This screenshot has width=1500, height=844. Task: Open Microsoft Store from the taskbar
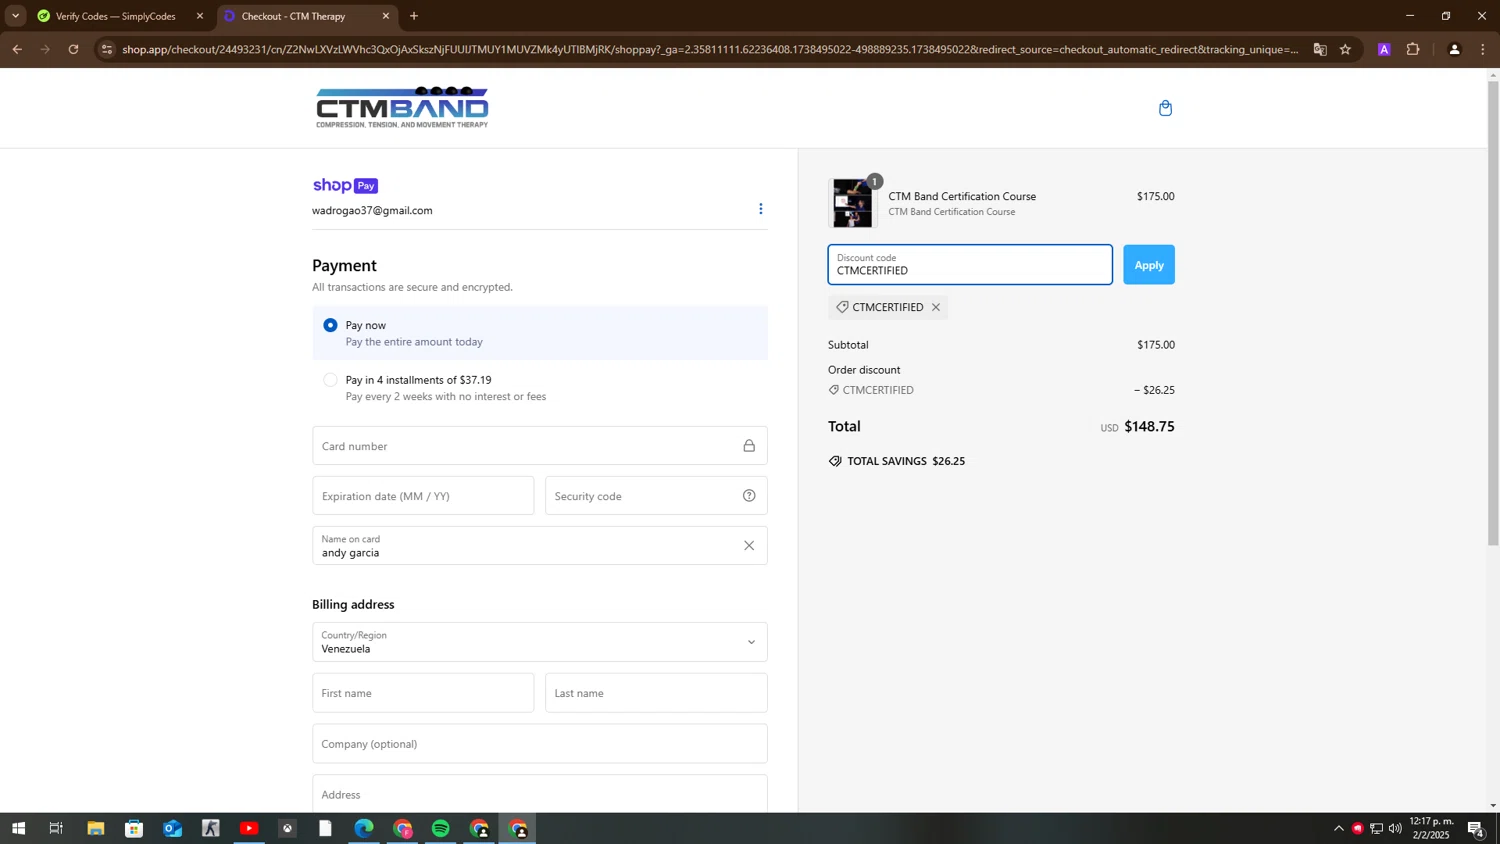point(134,828)
